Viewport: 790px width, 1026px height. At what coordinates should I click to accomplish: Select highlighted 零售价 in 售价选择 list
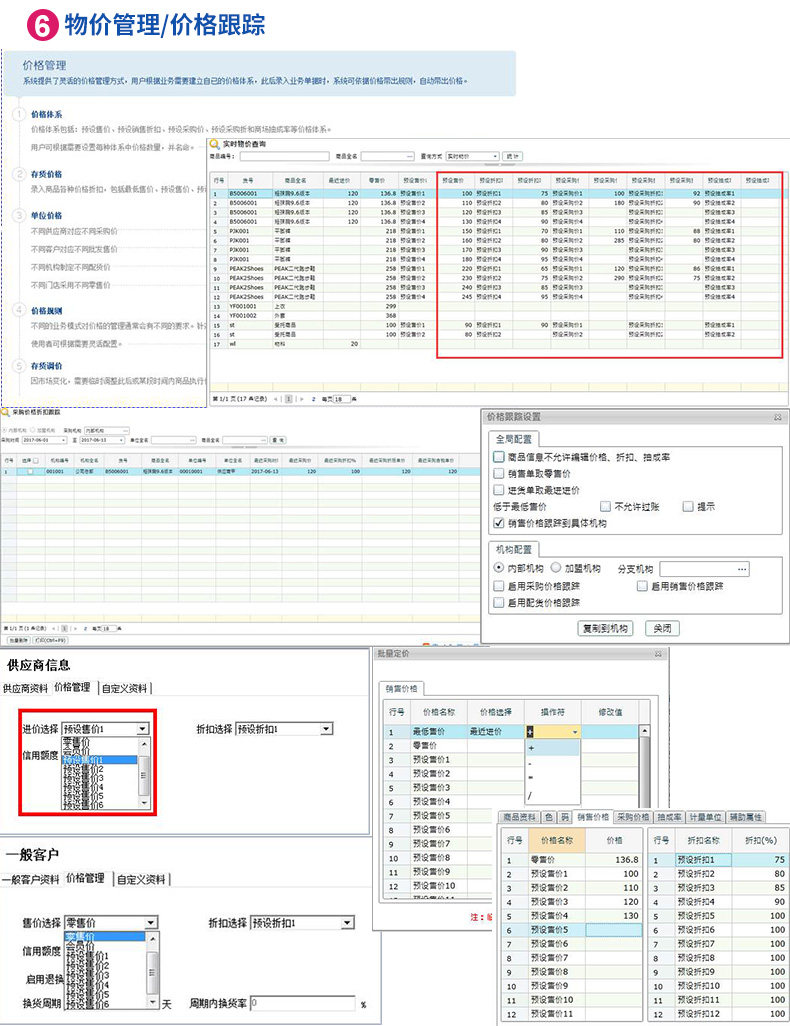(105, 936)
